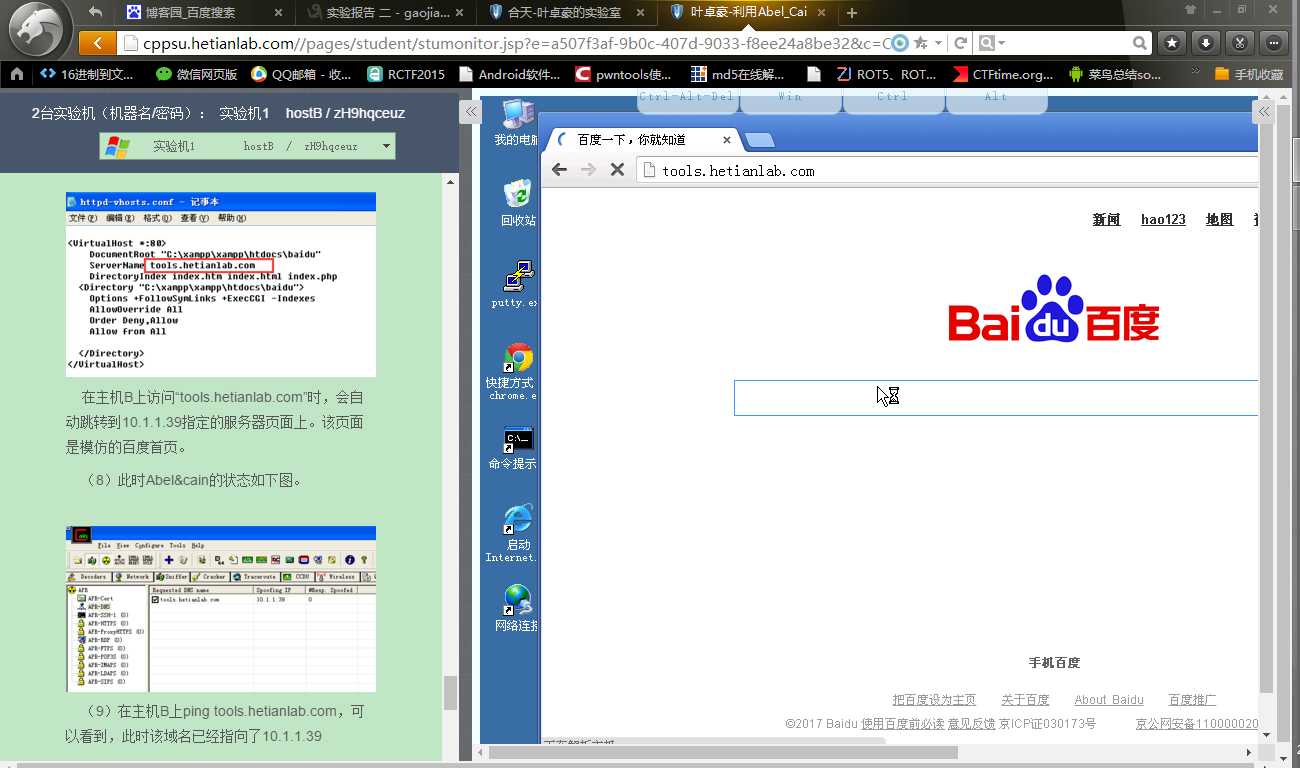The width and height of the screenshot is (1300, 768).
Task: Open new tab button in remote Chrome
Action: click(x=760, y=140)
